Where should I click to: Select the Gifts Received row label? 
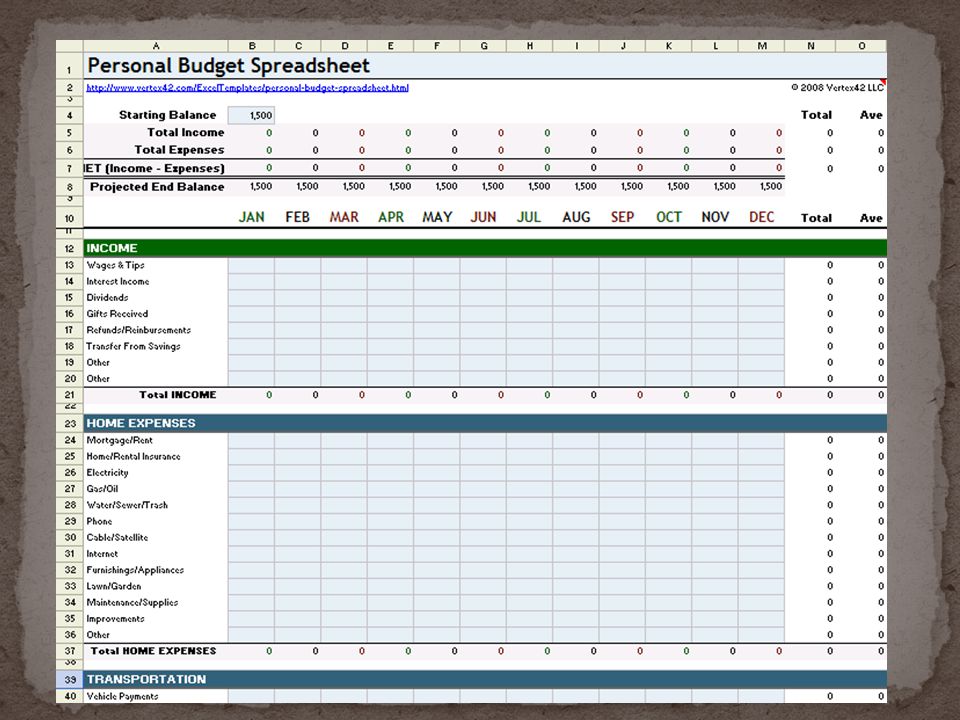pos(117,314)
